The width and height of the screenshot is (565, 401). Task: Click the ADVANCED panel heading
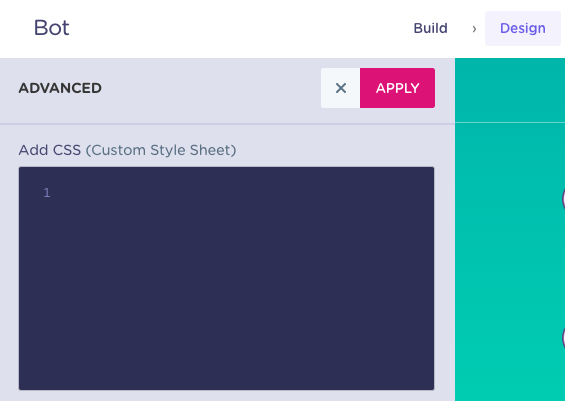[x=60, y=88]
